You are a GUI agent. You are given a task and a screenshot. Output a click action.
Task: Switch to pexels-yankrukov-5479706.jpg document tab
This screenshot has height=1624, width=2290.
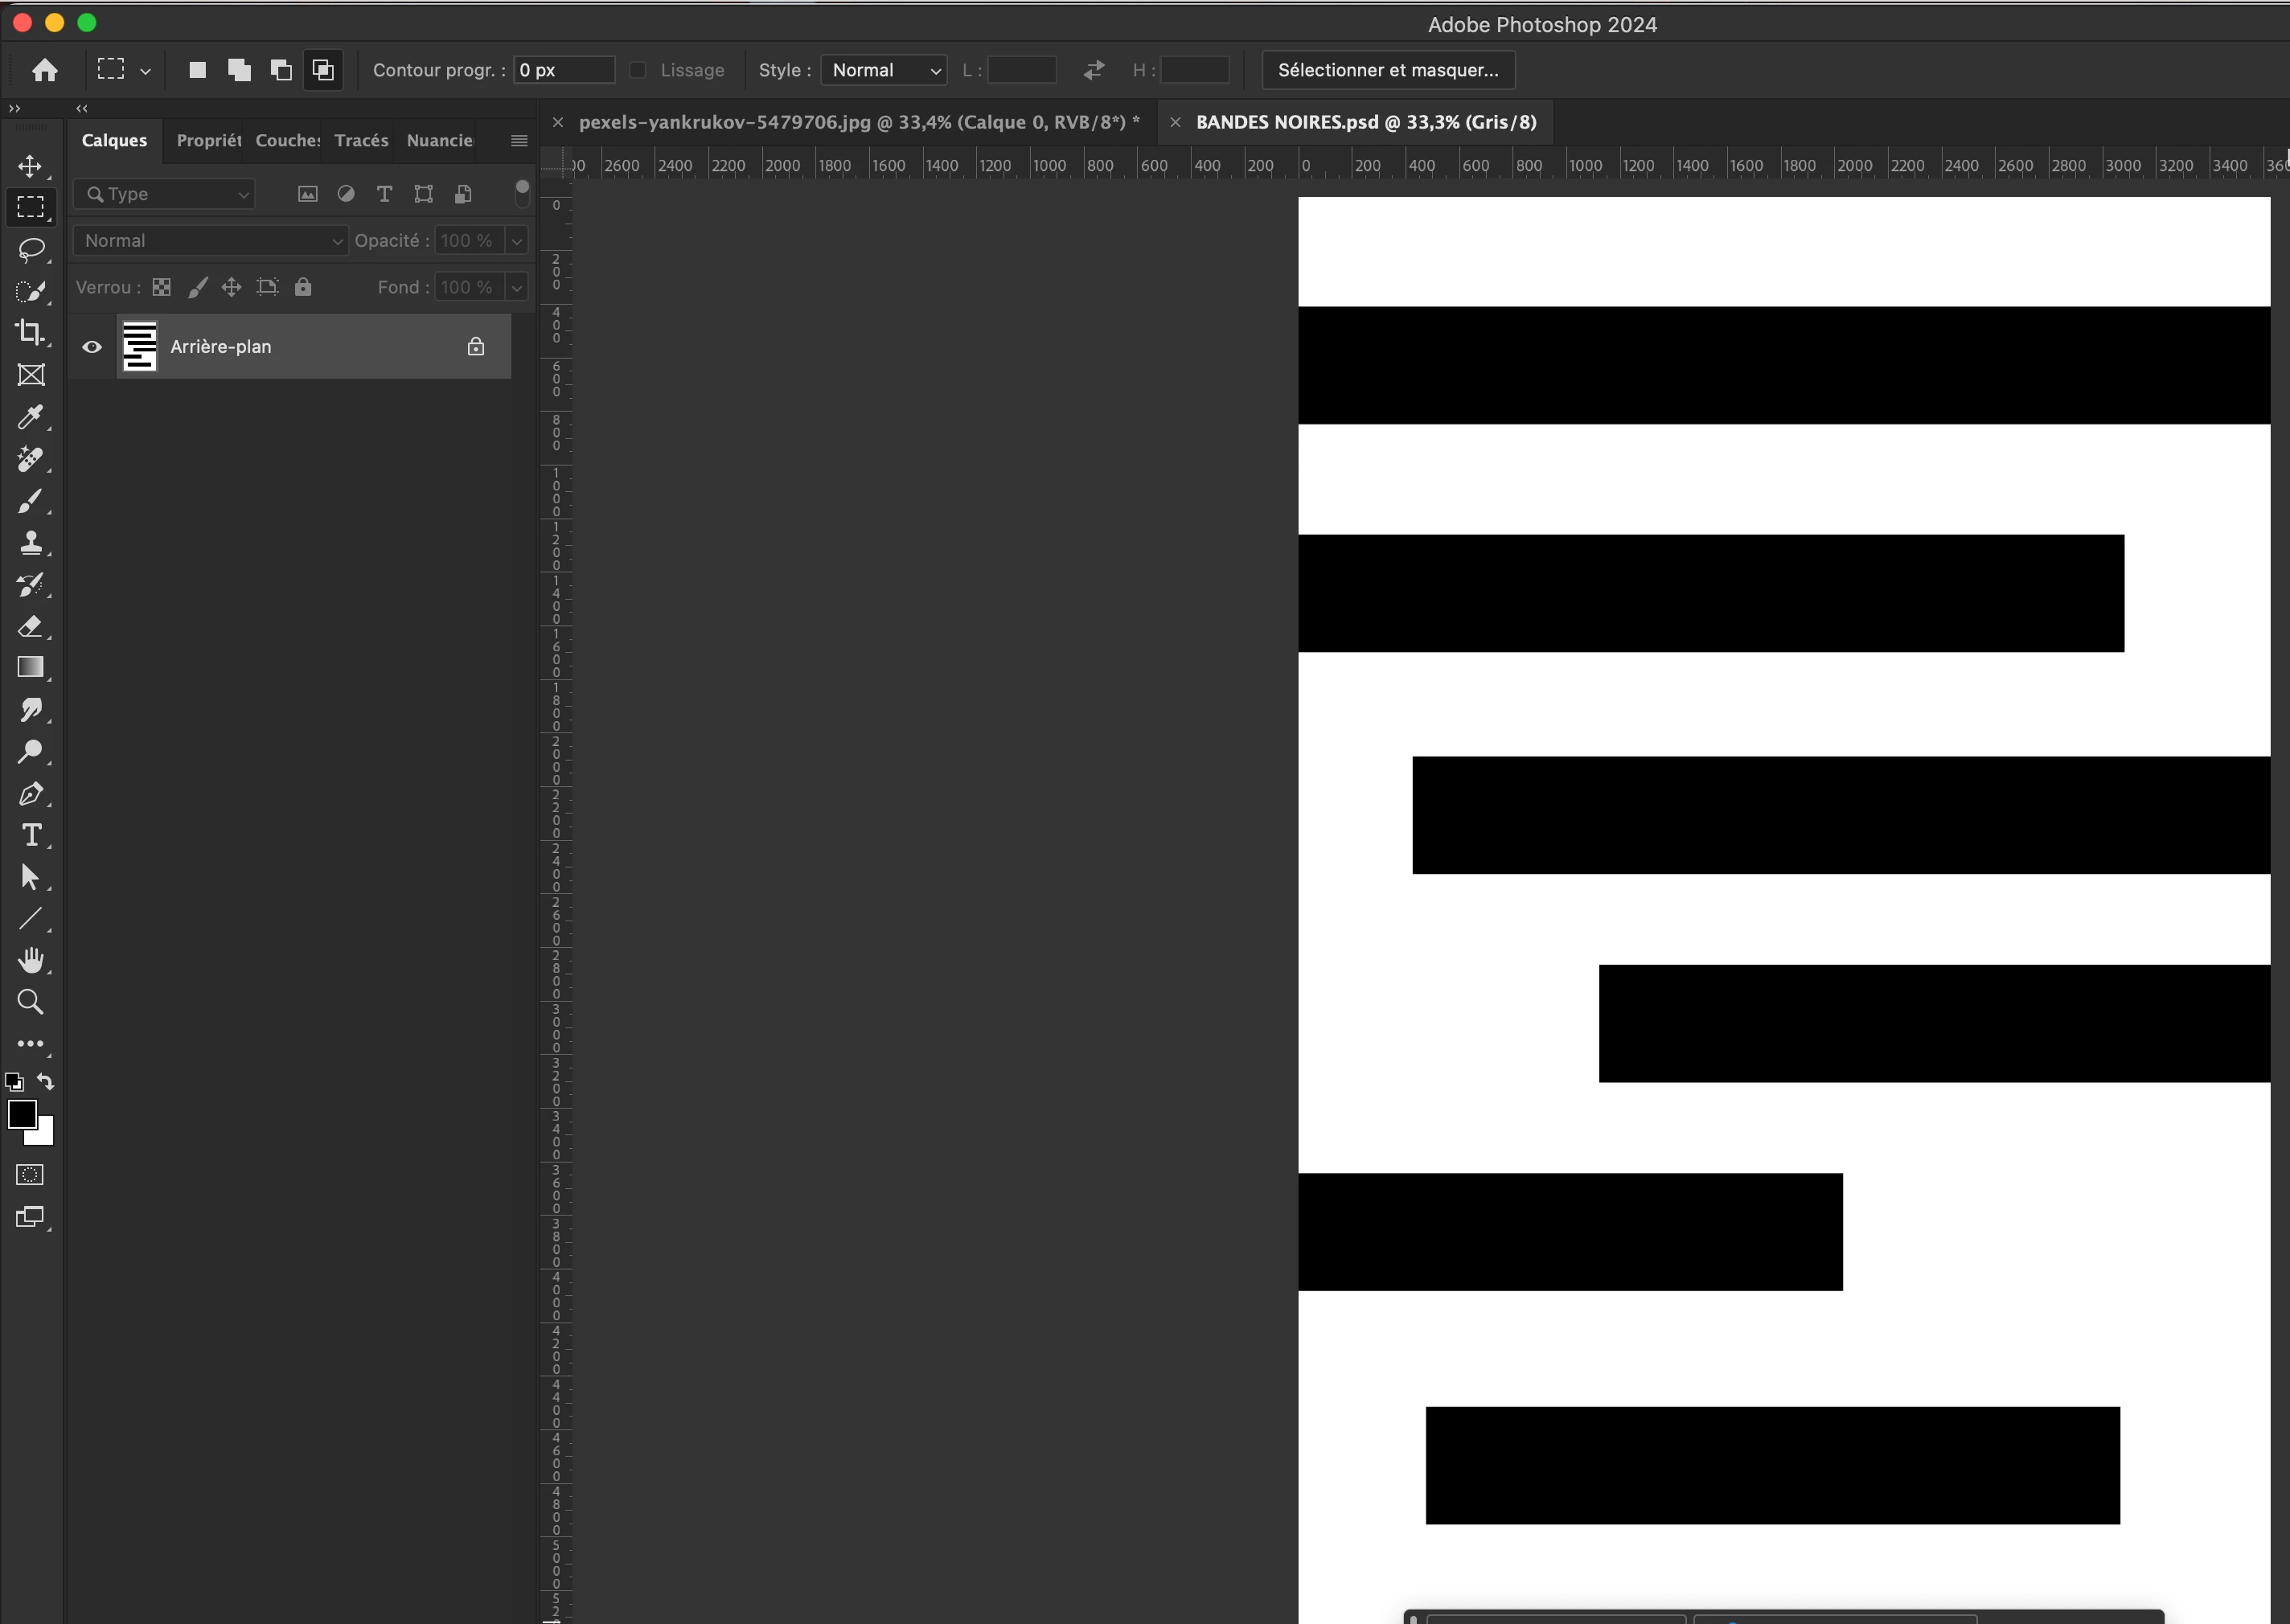point(858,122)
